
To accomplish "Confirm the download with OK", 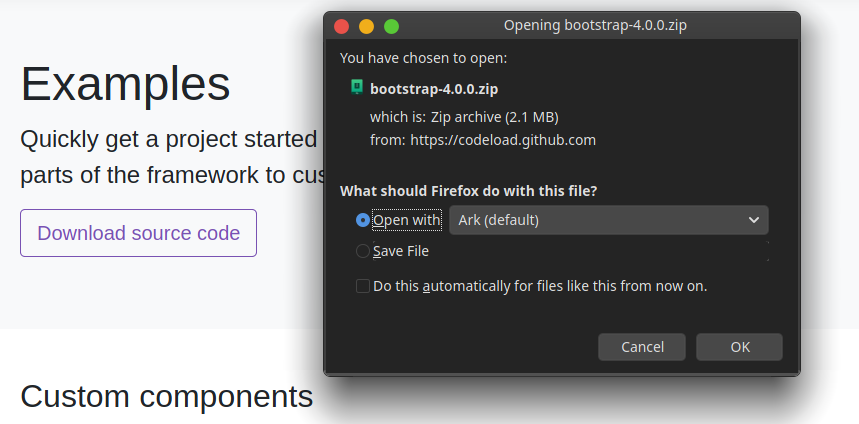I will [739, 347].
